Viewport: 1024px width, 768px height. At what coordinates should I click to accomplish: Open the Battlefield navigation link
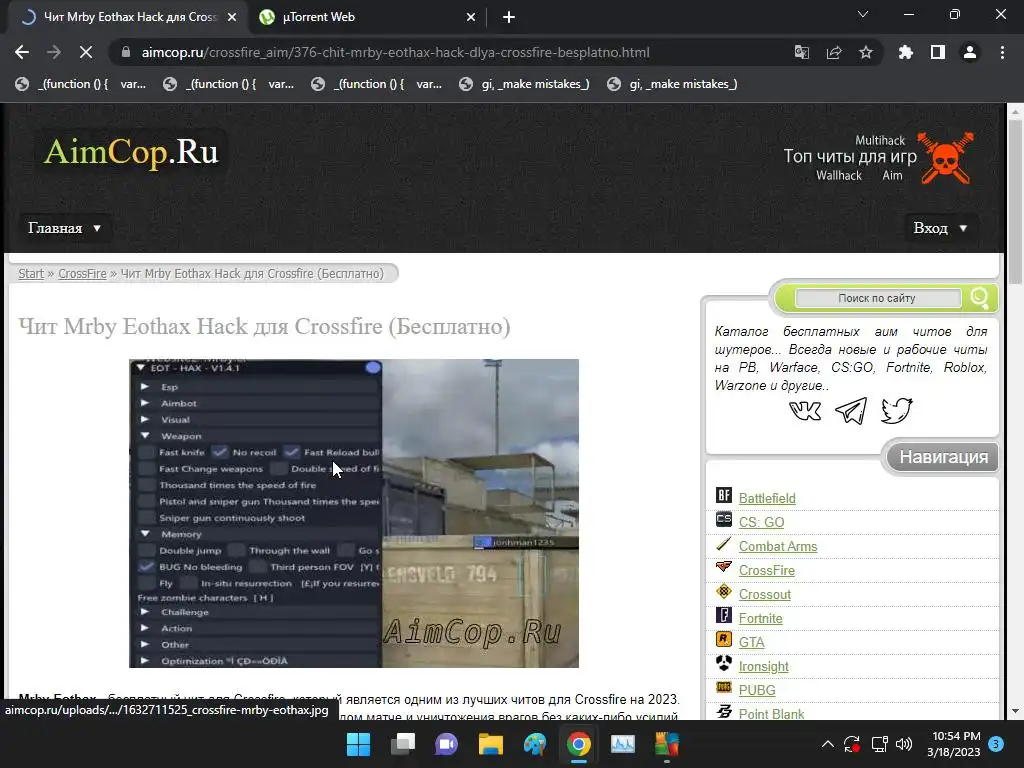(767, 498)
